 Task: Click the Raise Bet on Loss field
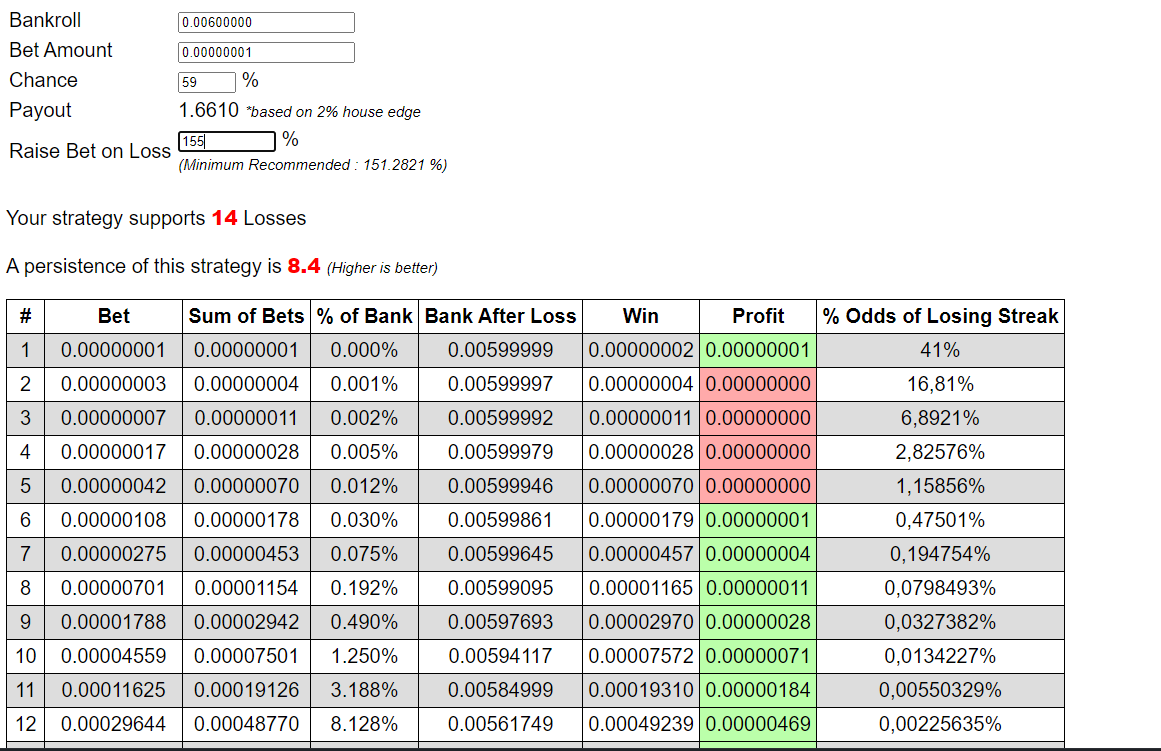[227, 141]
